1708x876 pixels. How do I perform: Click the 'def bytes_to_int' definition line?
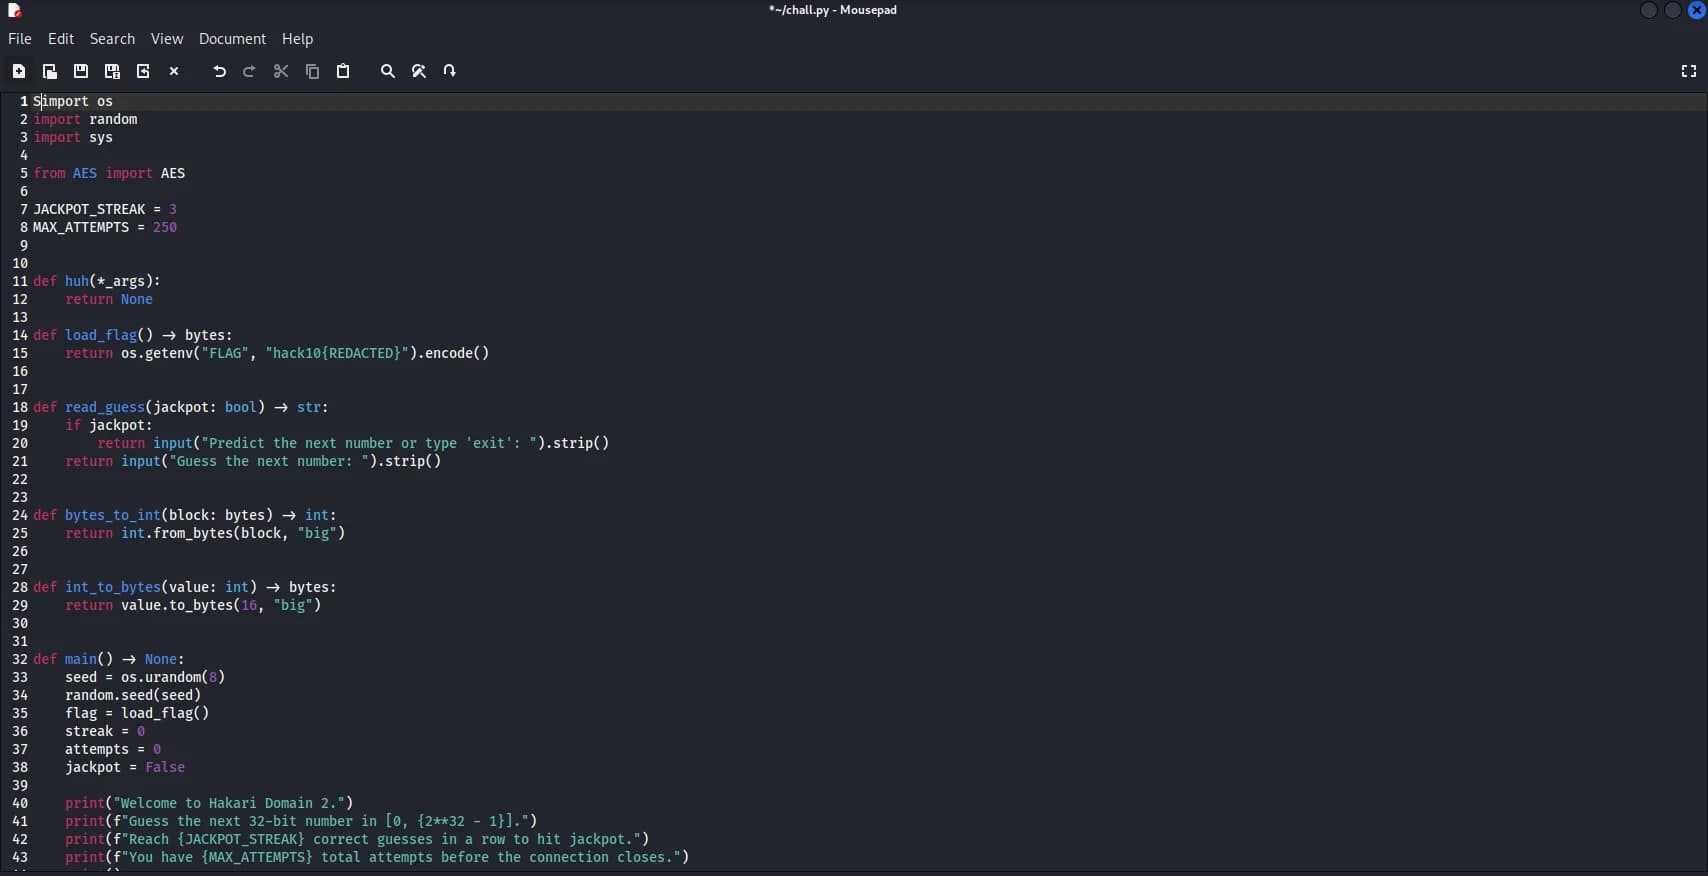[x=185, y=515]
